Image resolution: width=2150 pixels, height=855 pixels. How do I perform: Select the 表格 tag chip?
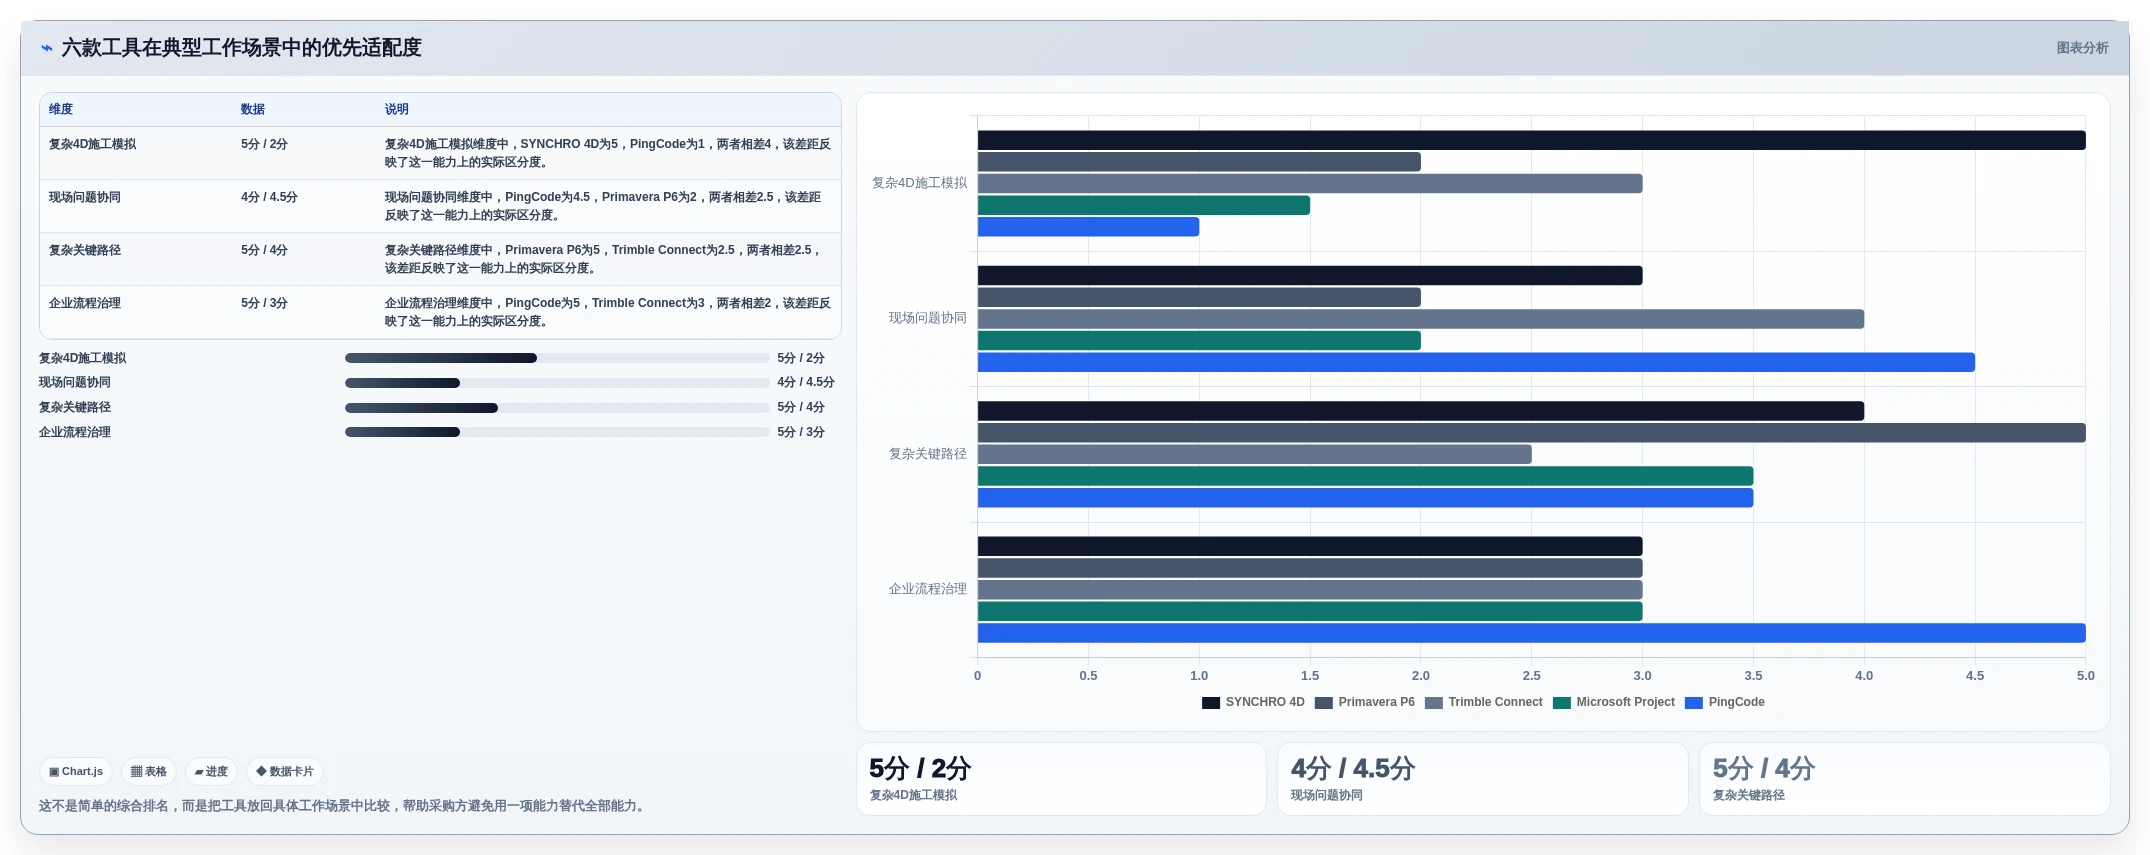point(149,771)
